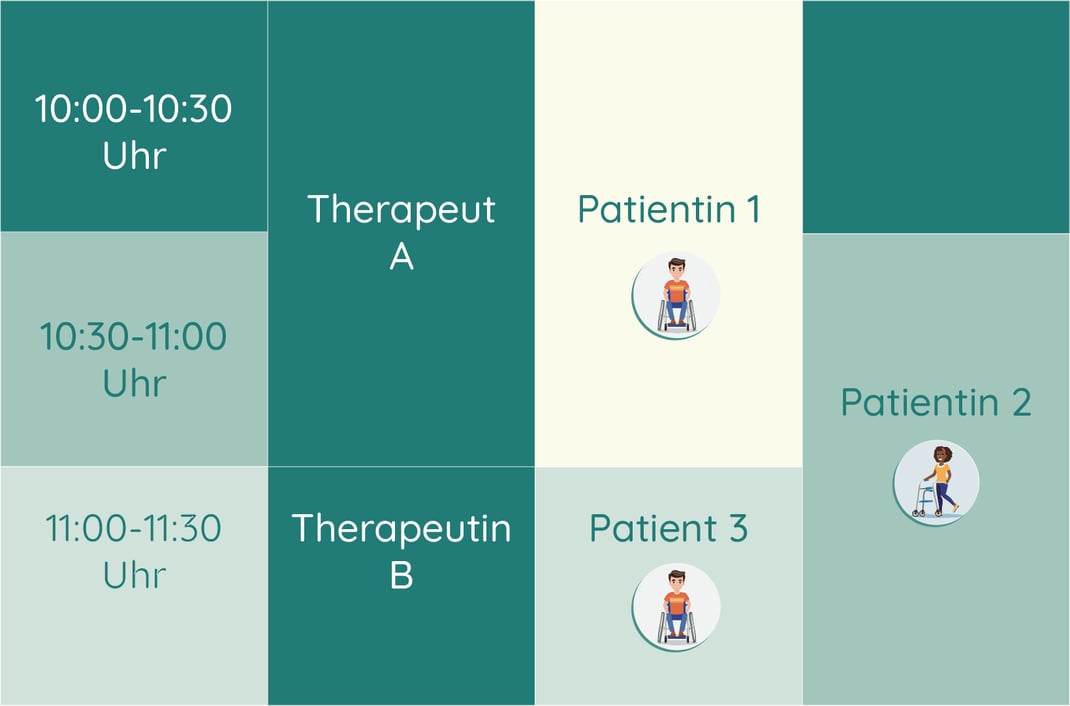Viewport: 1070px width, 706px height.
Task: Click the word Uhr in the 11:00 slot
Action: click(134, 575)
